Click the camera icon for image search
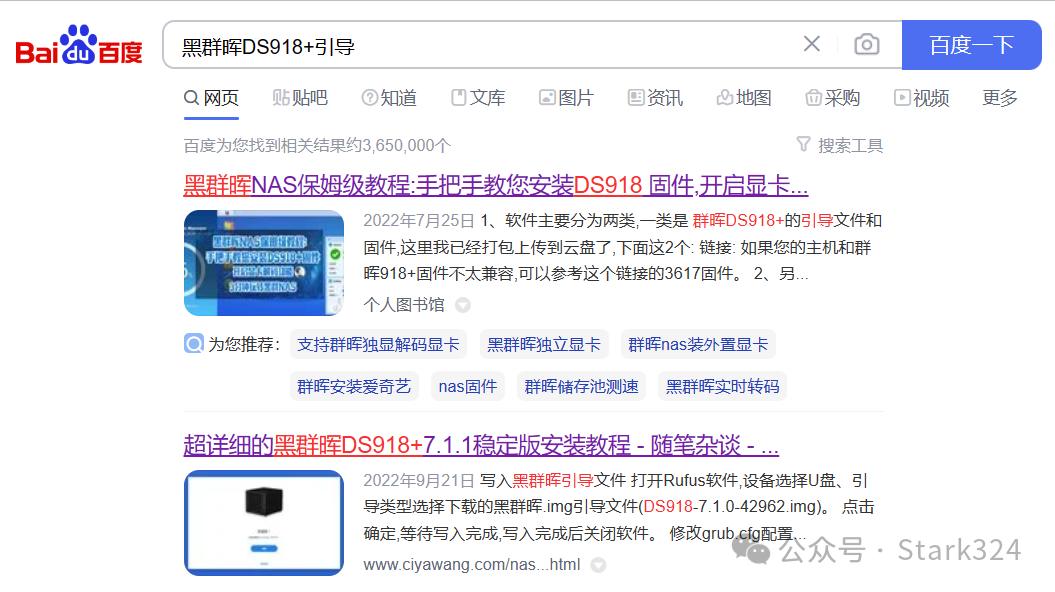The width and height of the screenshot is (1055, 592). (x=866, y=44)
